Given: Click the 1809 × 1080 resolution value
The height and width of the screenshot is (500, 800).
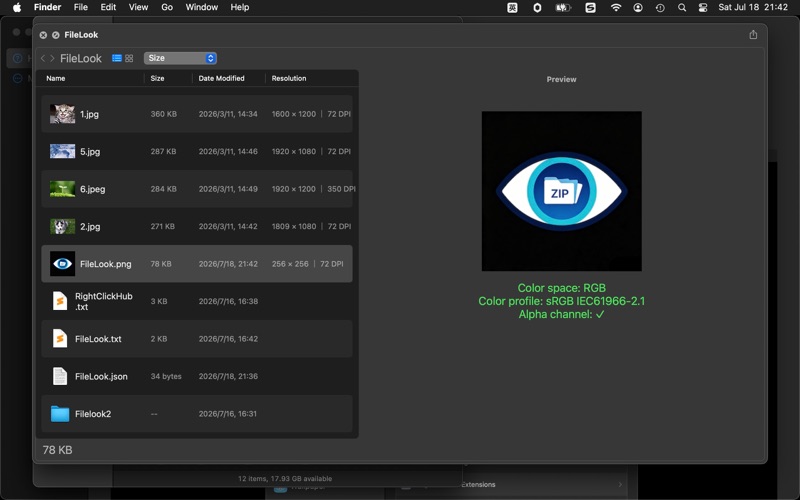Looking at the screenshot, I should tap(294, 226).
